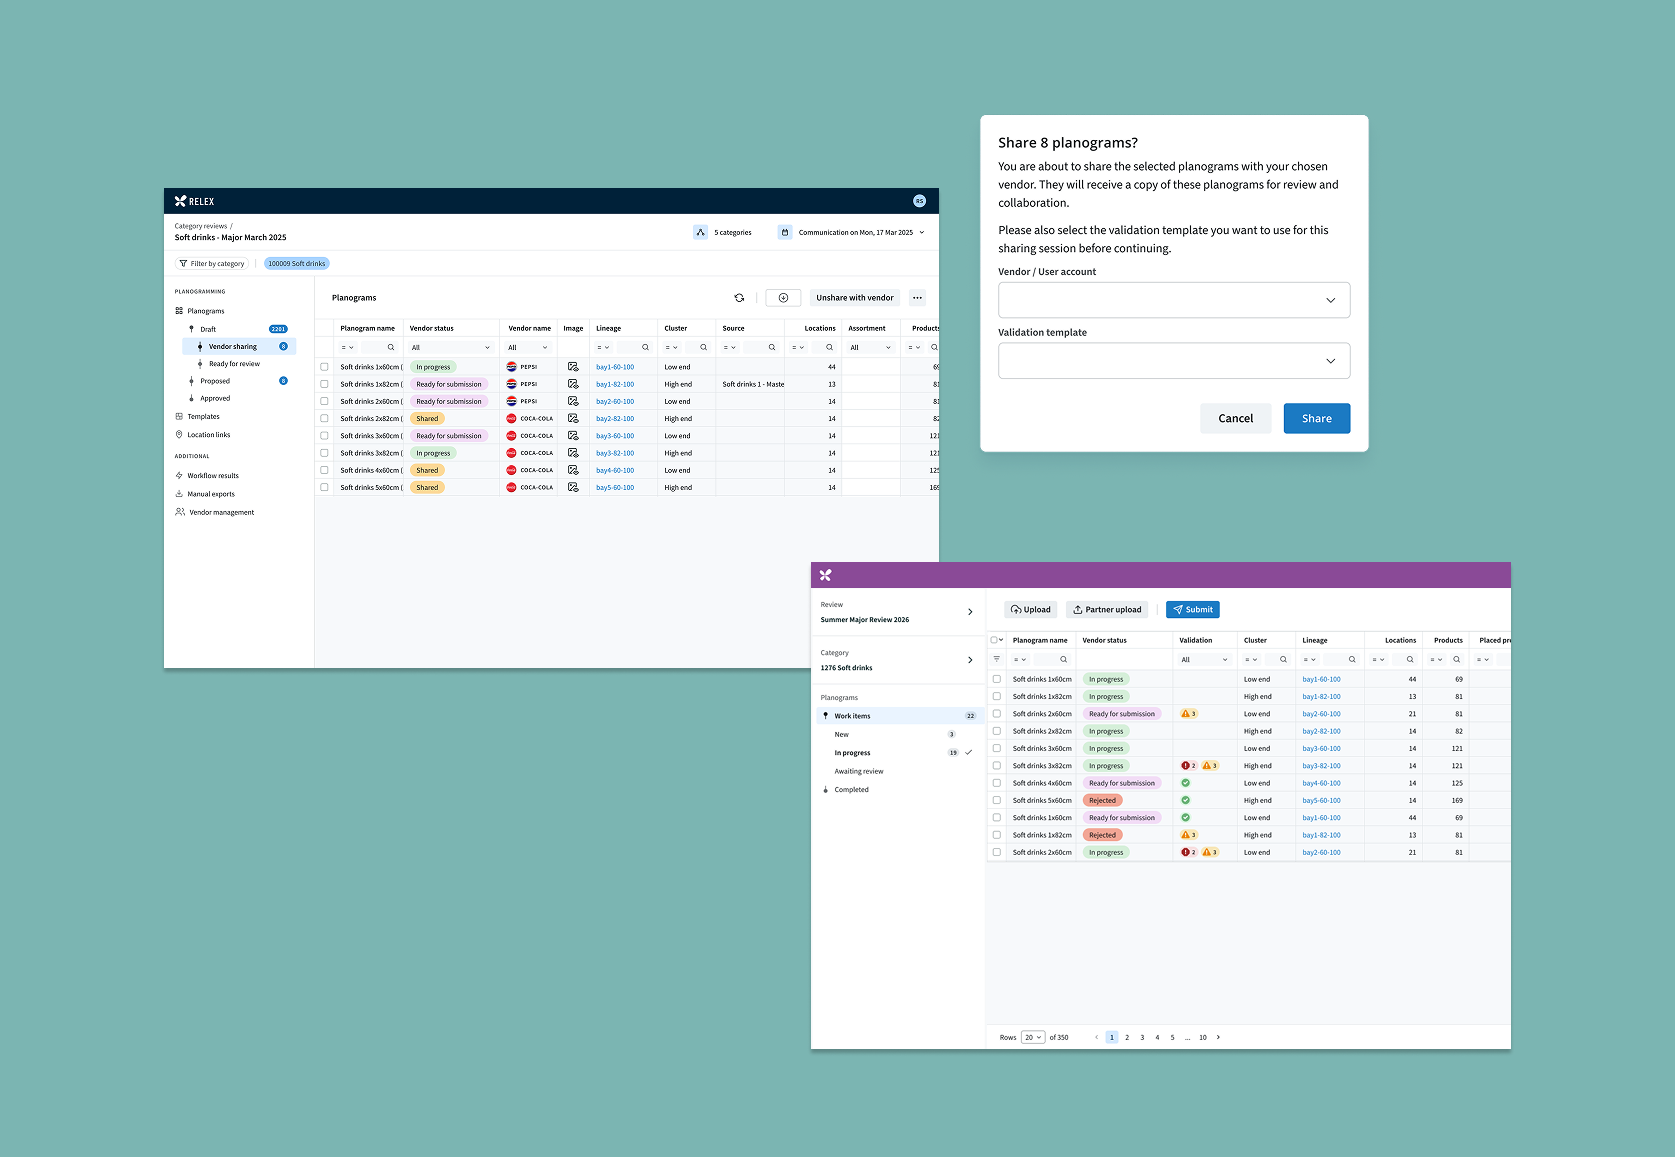Open the Assortment All filter dropdown
This screenshot has width=1675, height=1157.
pos(870,348)
